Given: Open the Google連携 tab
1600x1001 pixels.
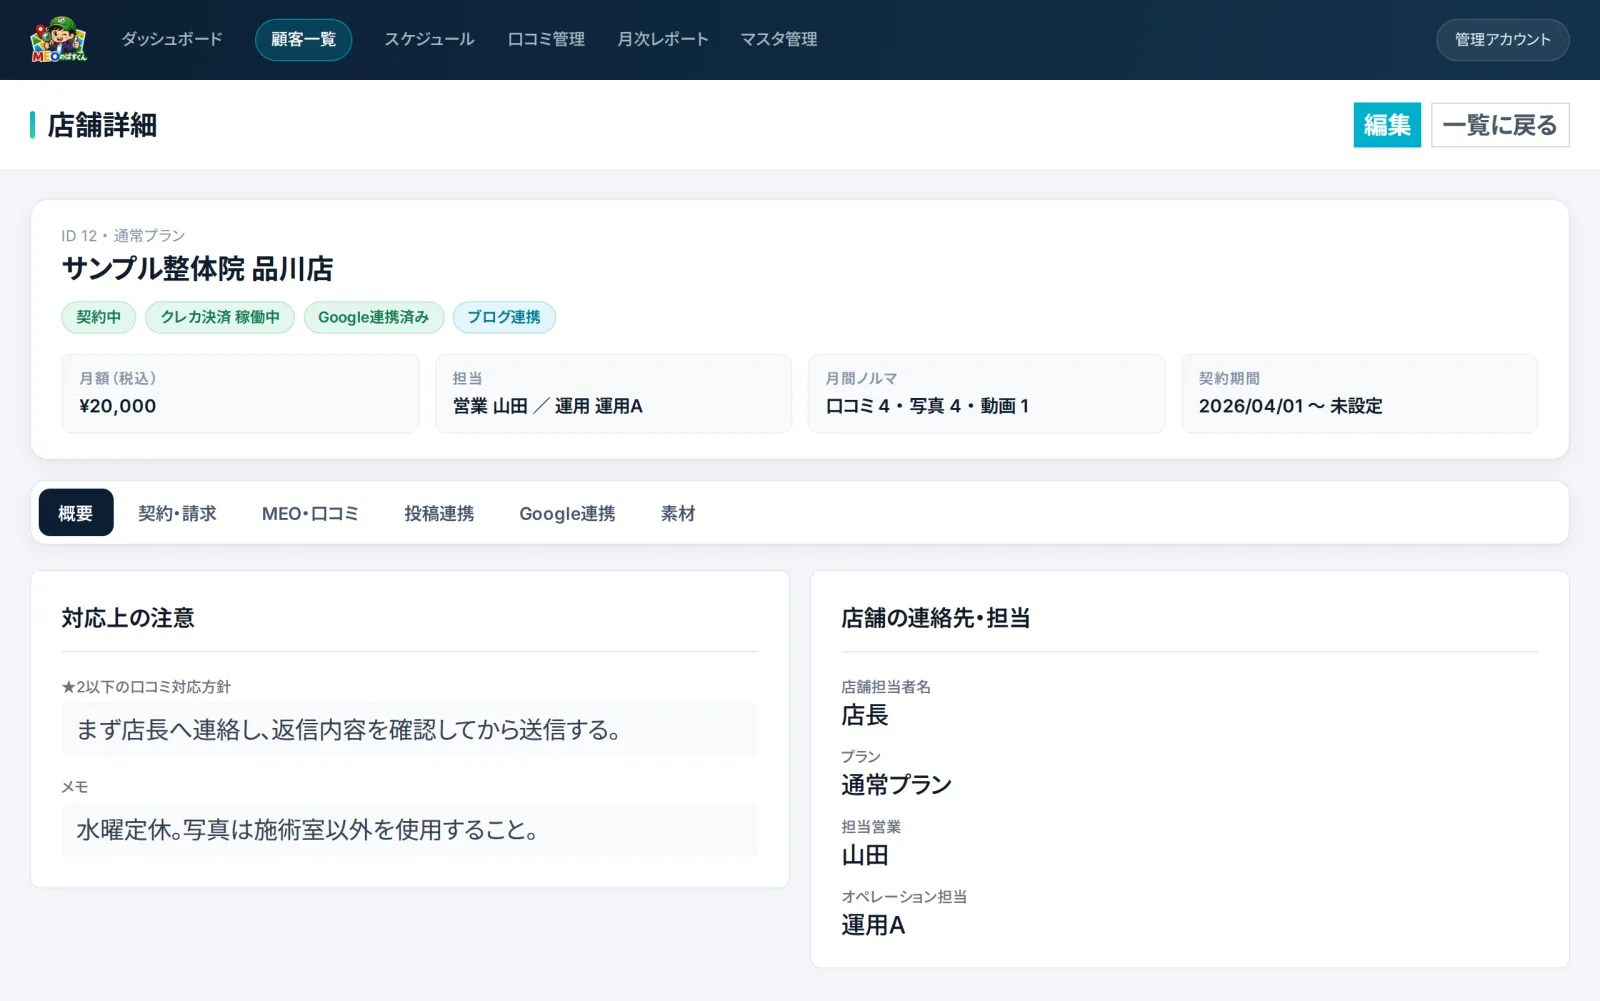Looking at the screenshot, I should pyautogui.click(x=567, y=513).
